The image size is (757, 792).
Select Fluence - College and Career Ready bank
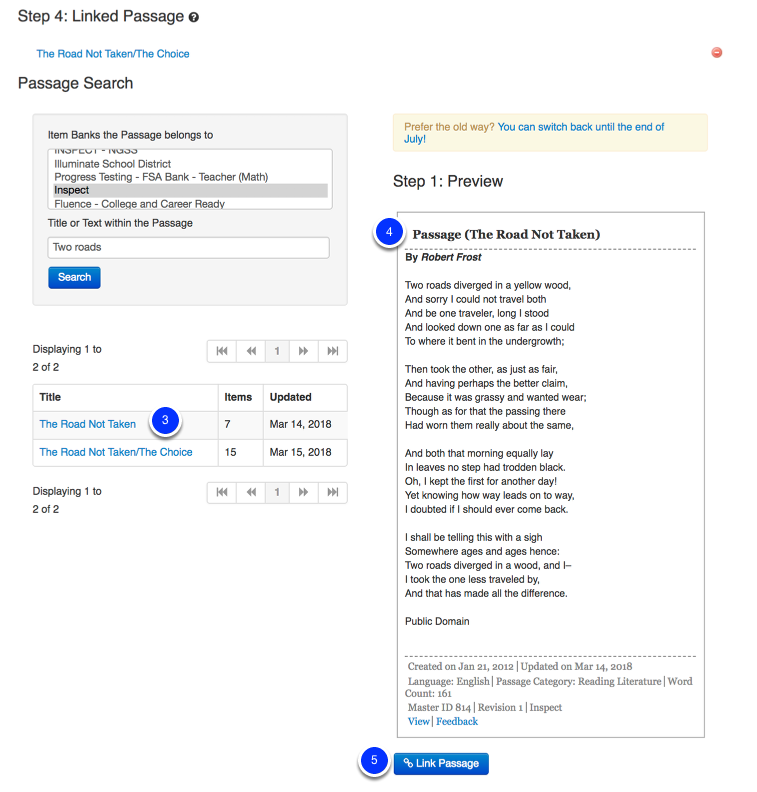pyautogui.click(x=190, y=204)
